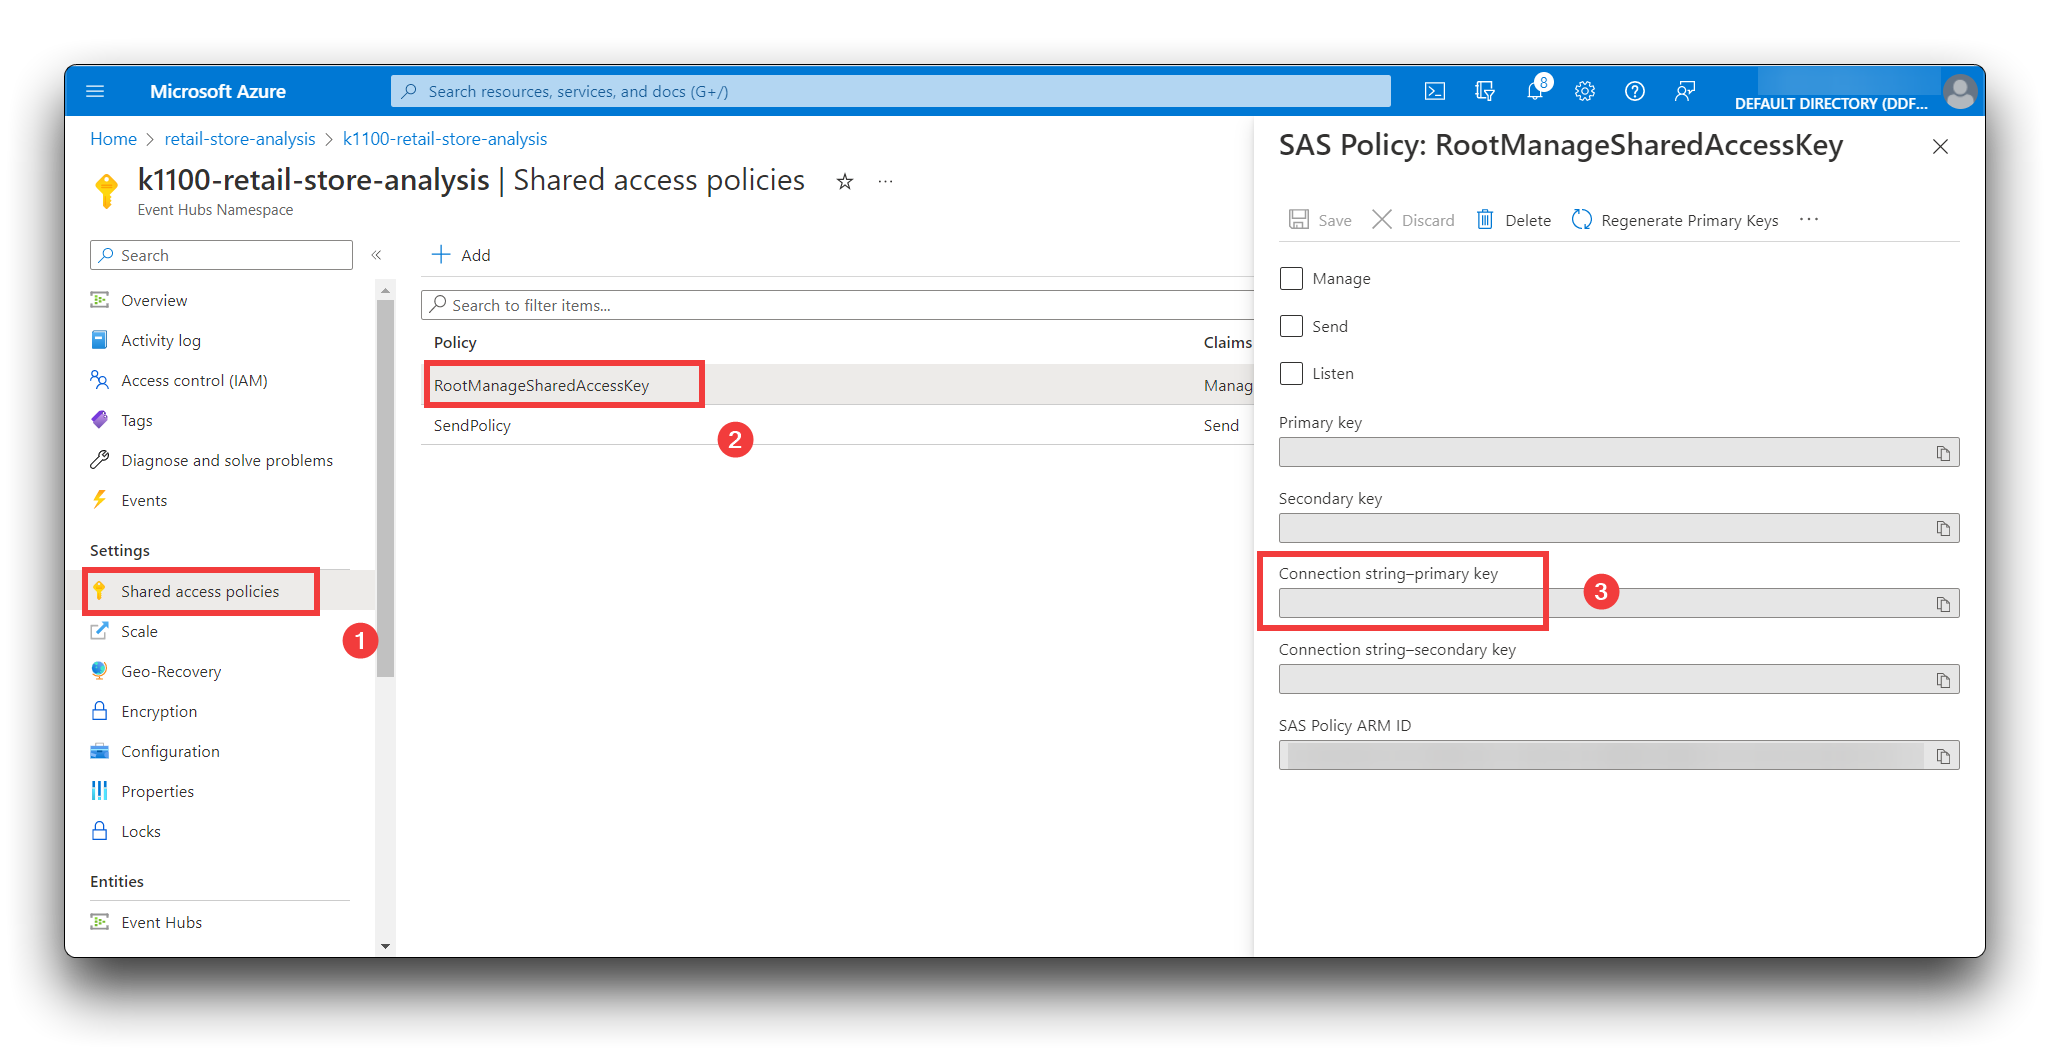Screen dimensions: 2050x1054
Task: Open portal settings gear
Action: (1585, 91)
